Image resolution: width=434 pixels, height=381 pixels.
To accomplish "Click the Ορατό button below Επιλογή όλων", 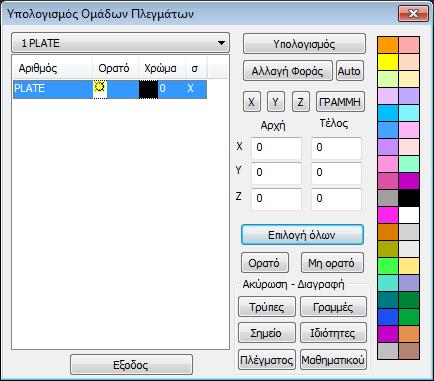I will coord(264,263).
